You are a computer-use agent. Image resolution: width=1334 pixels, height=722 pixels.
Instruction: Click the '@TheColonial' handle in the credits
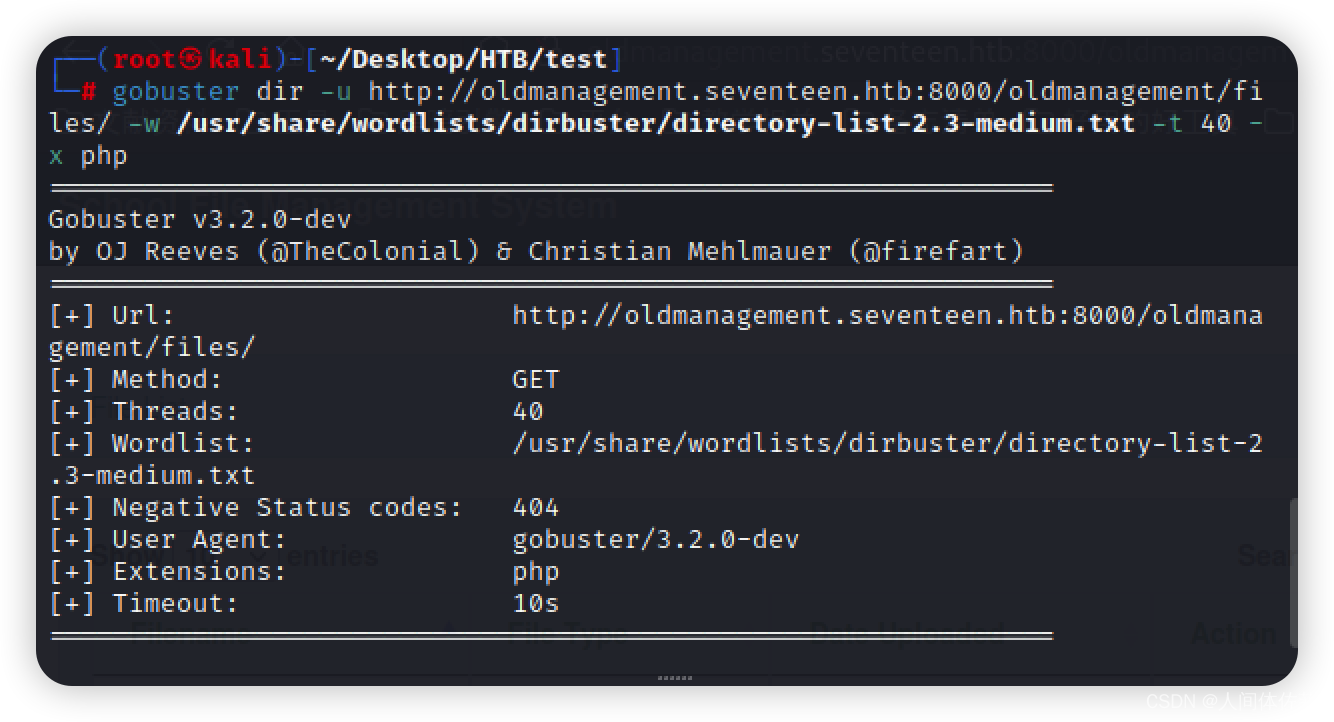coord(368,251)
